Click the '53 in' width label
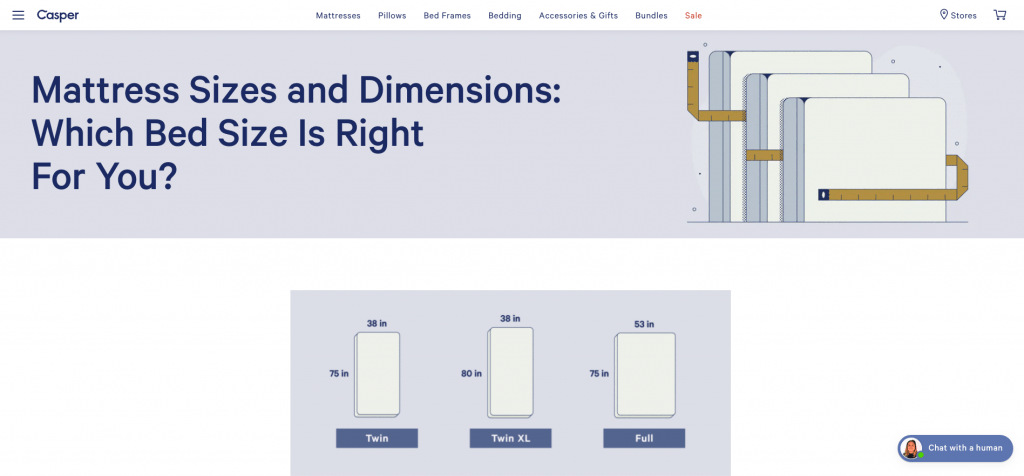Viewport: 1024px width, 476px height. click(x=644, y=325)
